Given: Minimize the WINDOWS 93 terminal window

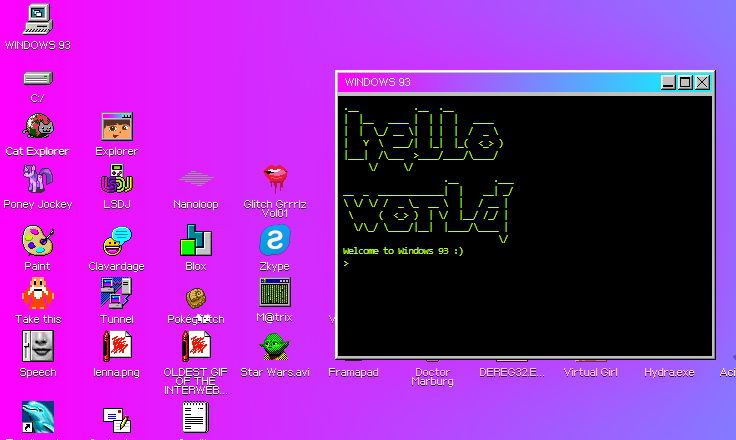Looking at the screenshot, I should [668, 83].
